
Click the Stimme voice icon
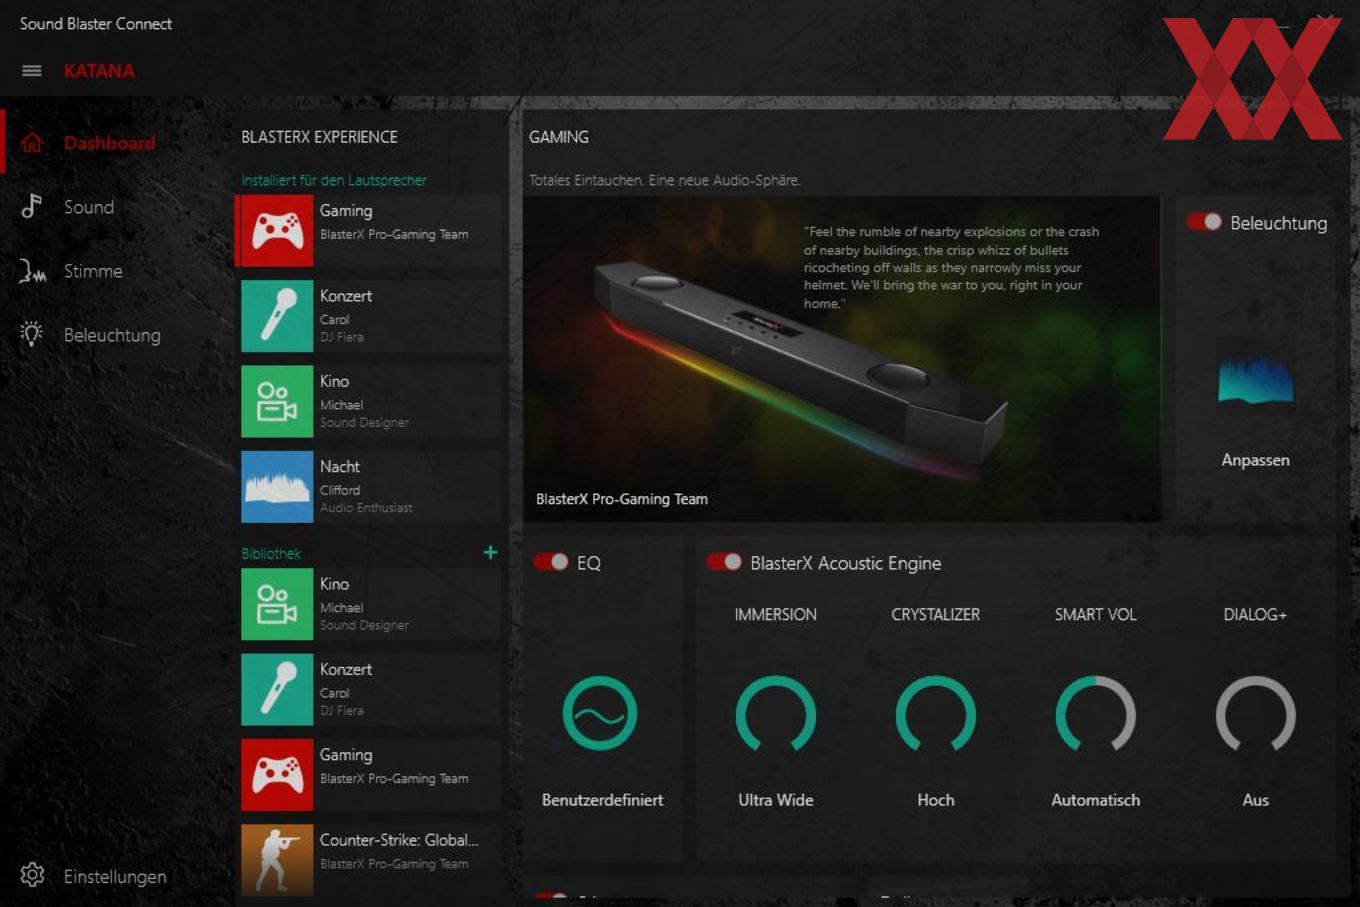[x=32, y=271]
